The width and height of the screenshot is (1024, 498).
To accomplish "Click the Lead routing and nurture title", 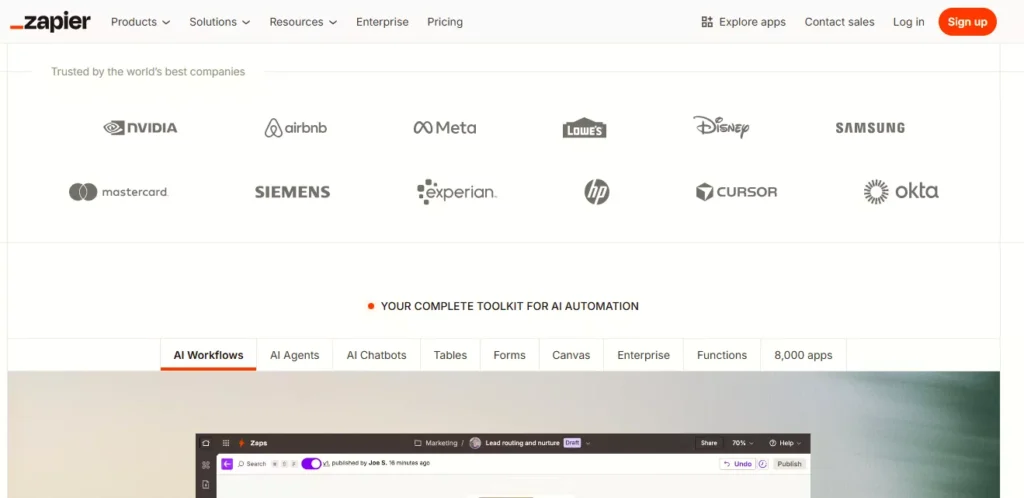I will pos(522,443).
